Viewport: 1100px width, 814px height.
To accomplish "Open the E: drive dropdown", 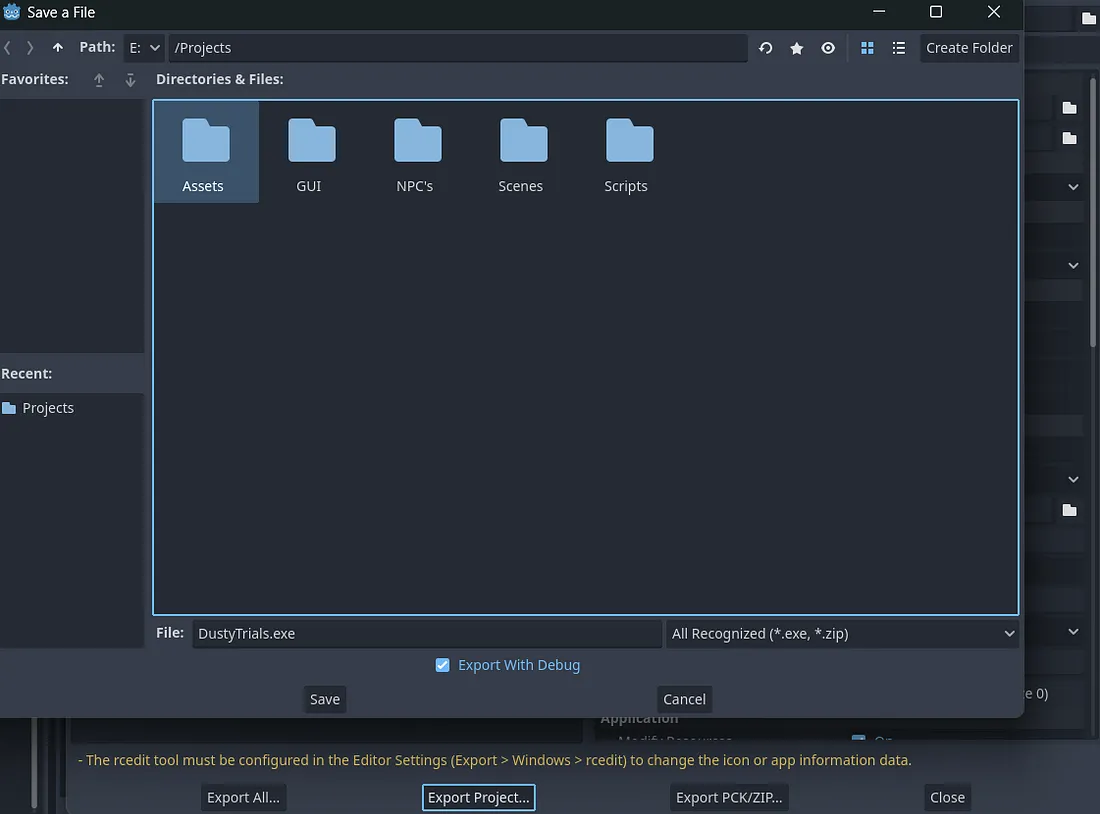I will click(145, 48).
